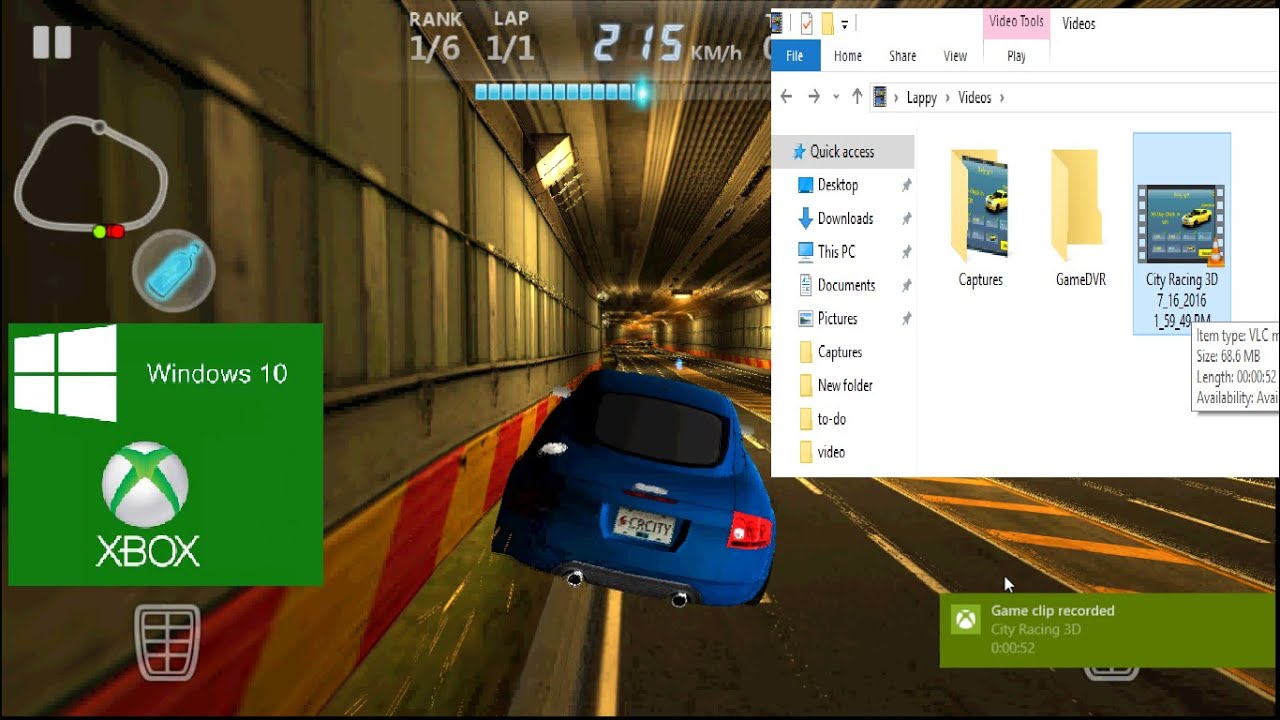Open the File menu in Explorer

(795, 56)
